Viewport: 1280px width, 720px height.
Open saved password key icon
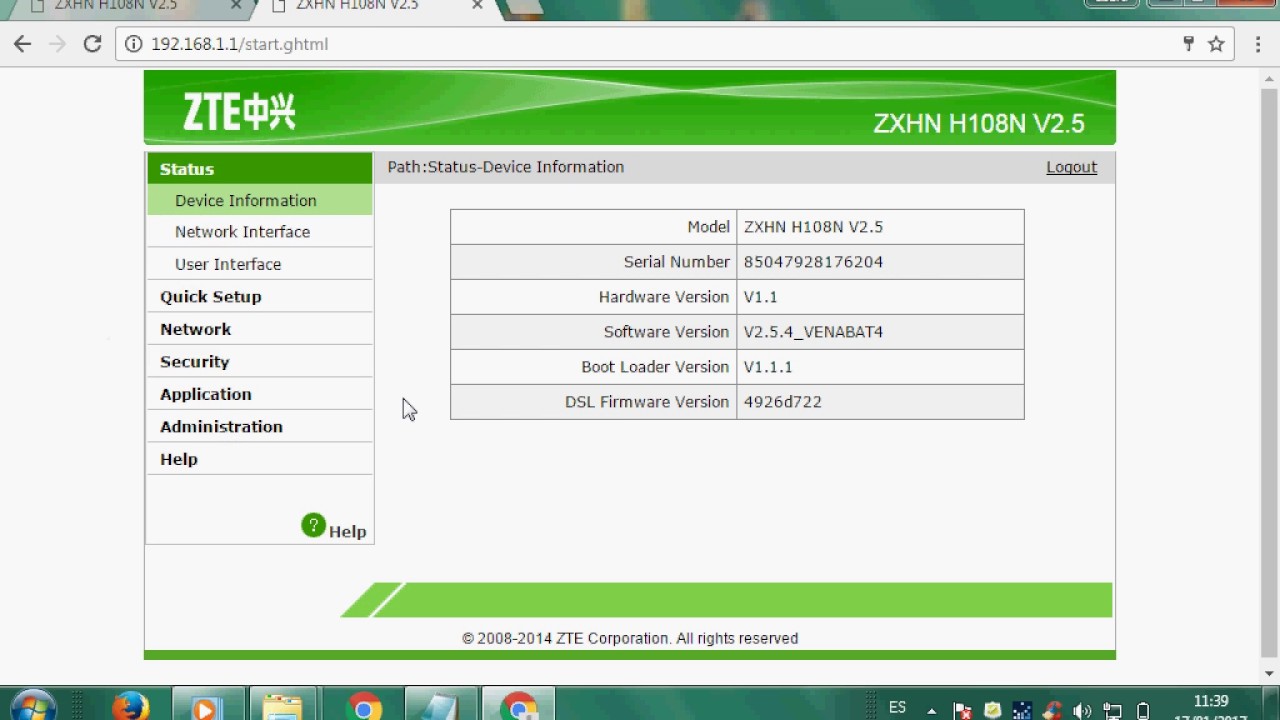(1188, 44)
